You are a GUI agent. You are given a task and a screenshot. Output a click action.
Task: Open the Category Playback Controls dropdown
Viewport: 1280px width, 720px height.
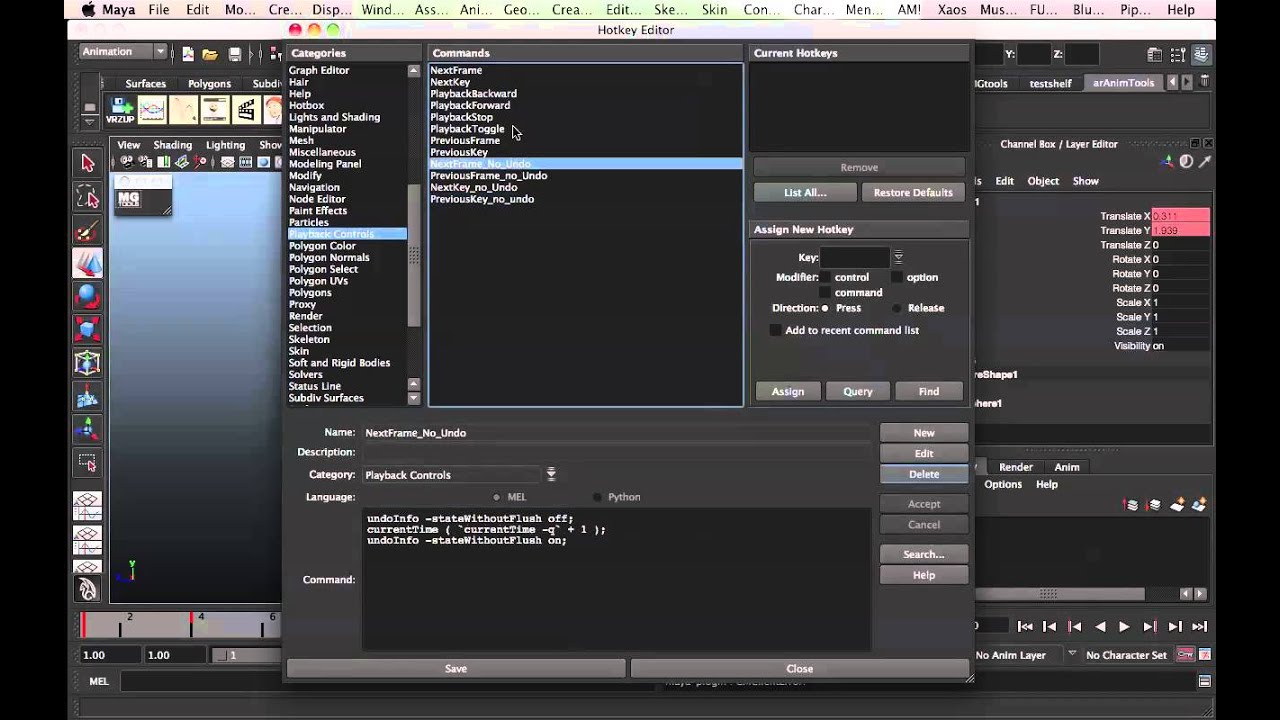pos(550,475)
